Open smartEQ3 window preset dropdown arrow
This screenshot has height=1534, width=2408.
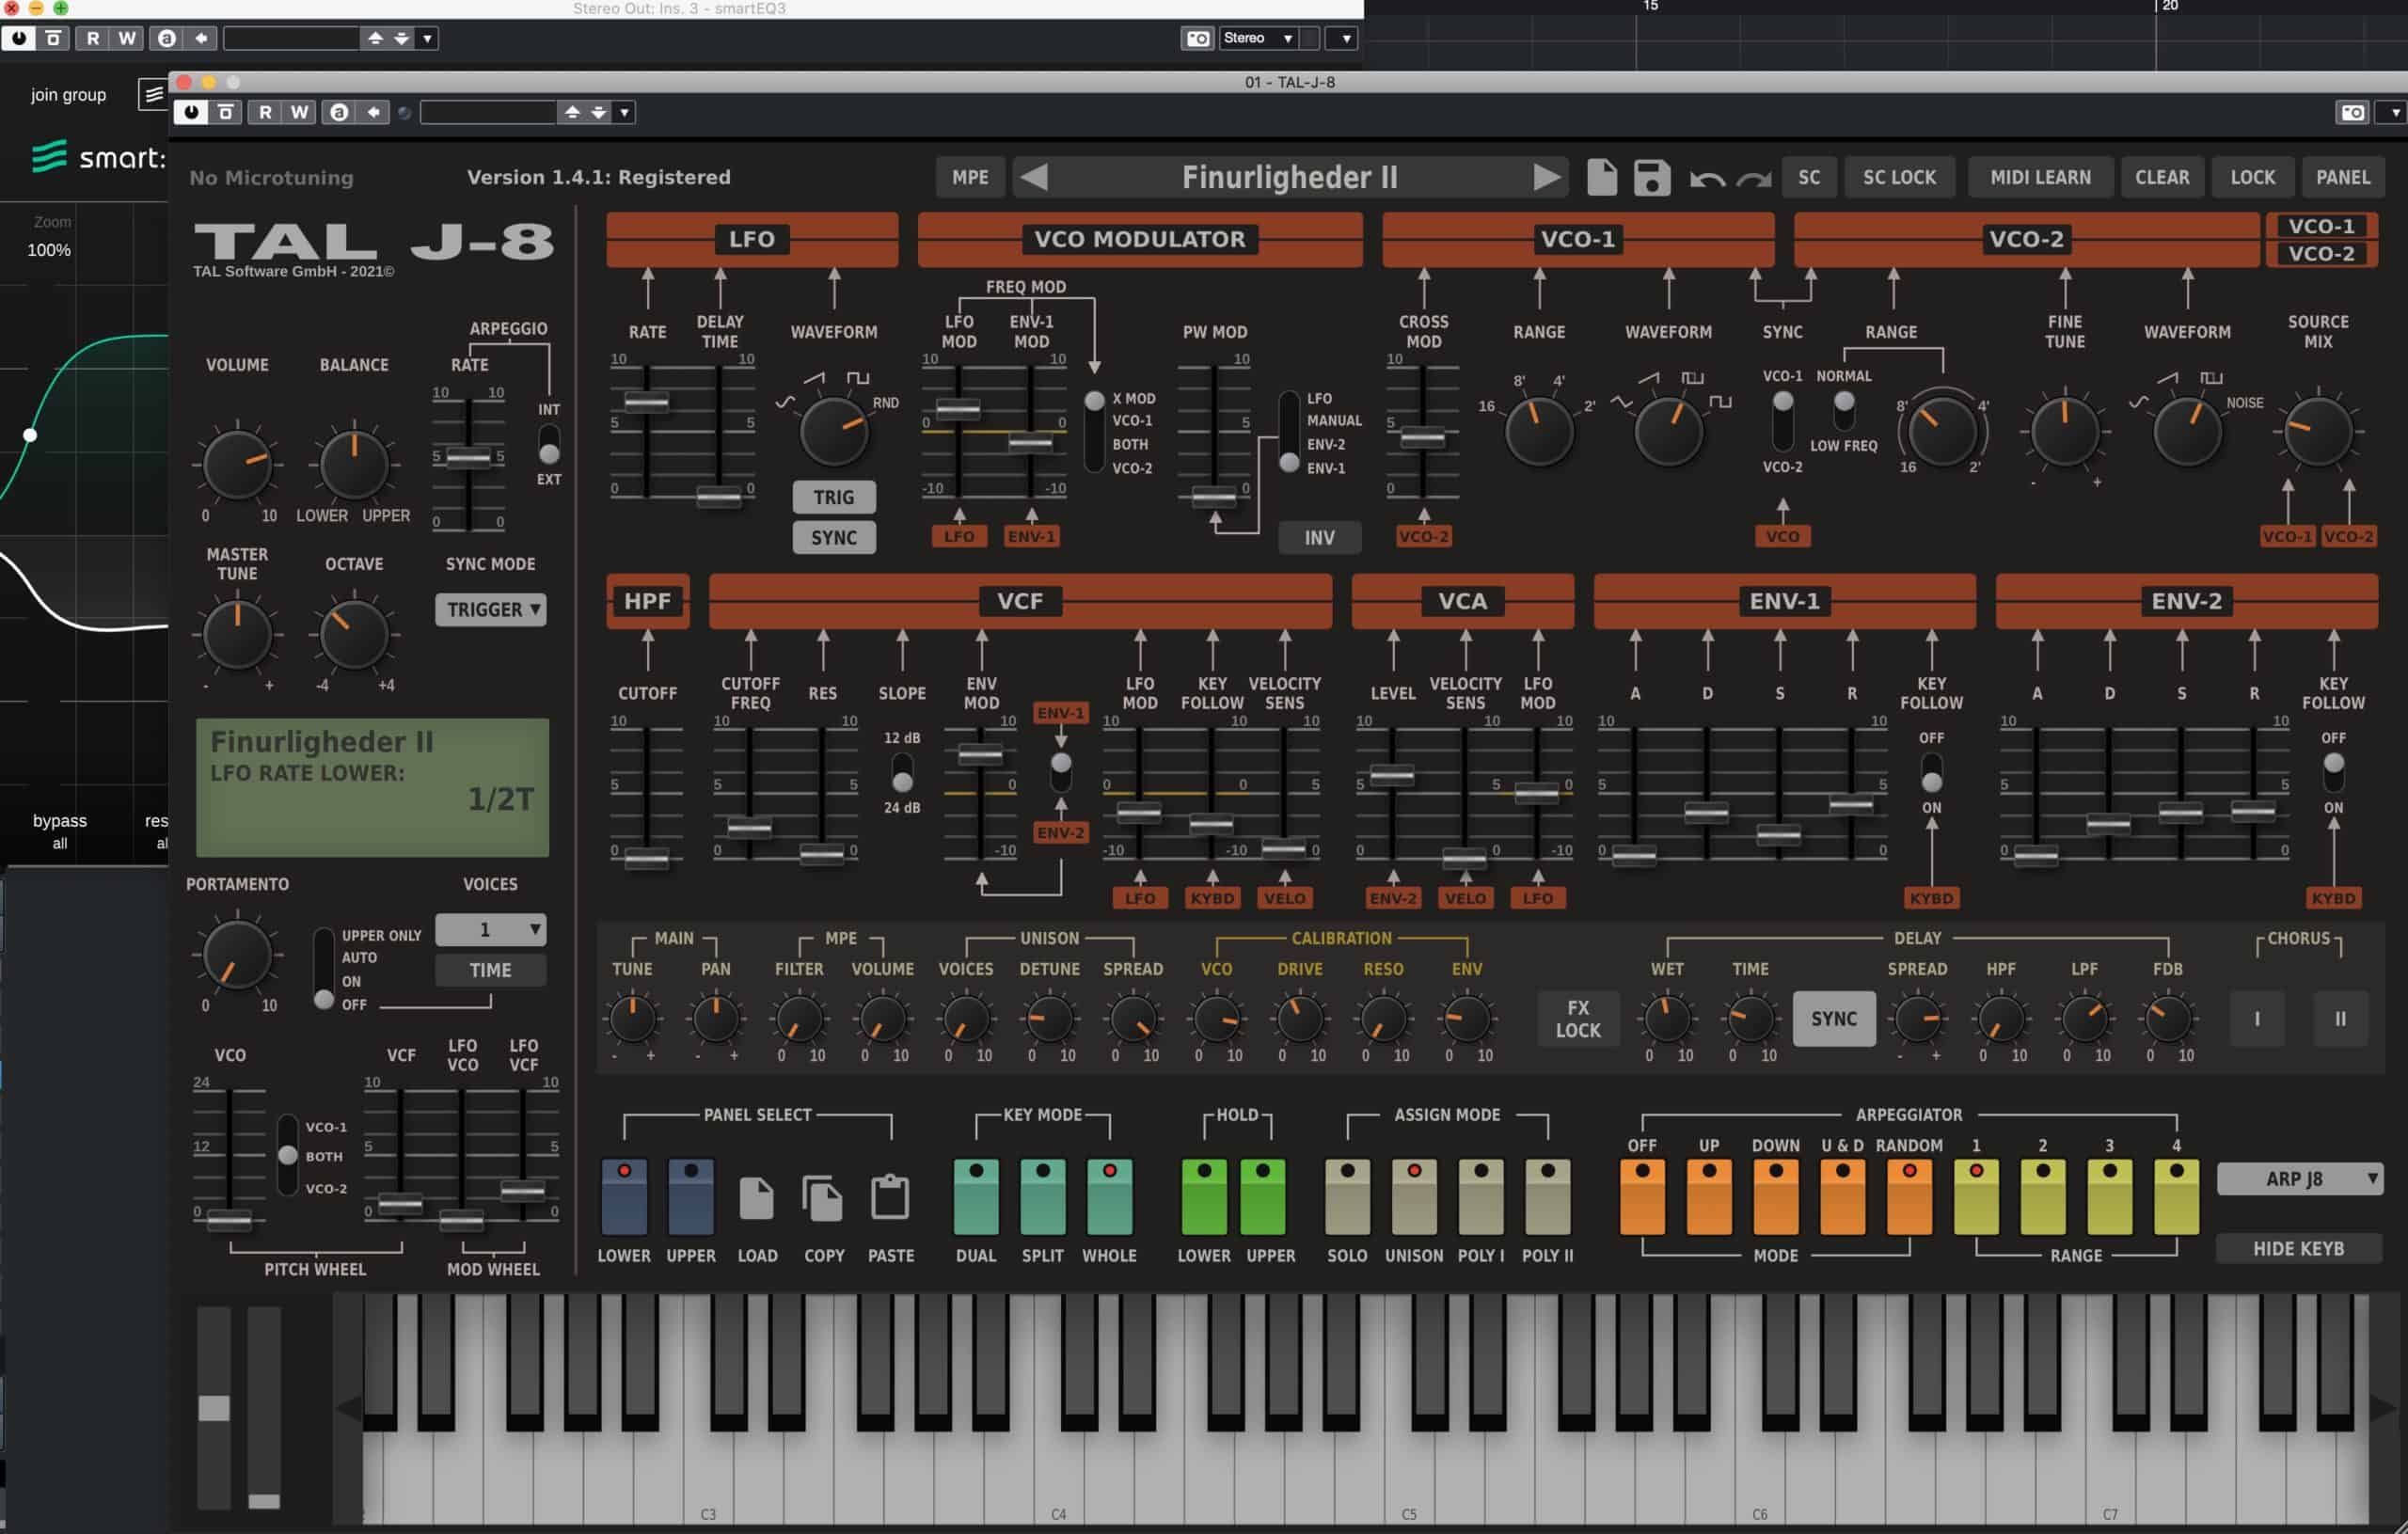click(x=427, y=38)
